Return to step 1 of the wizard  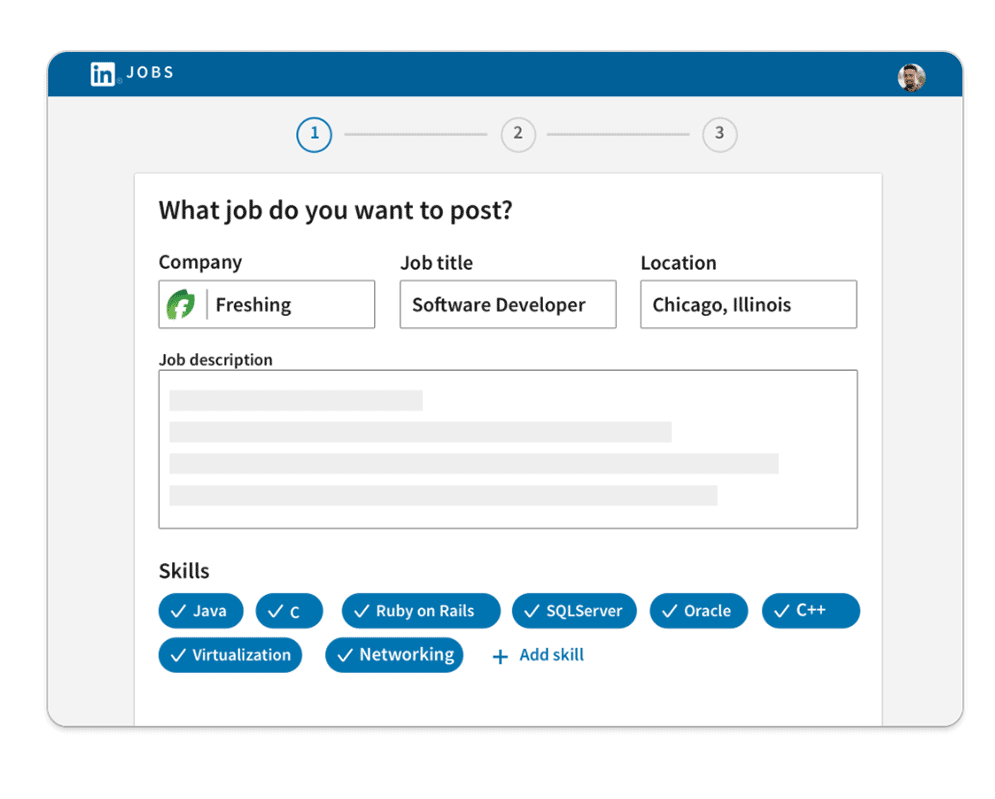[x=314, y=134]
